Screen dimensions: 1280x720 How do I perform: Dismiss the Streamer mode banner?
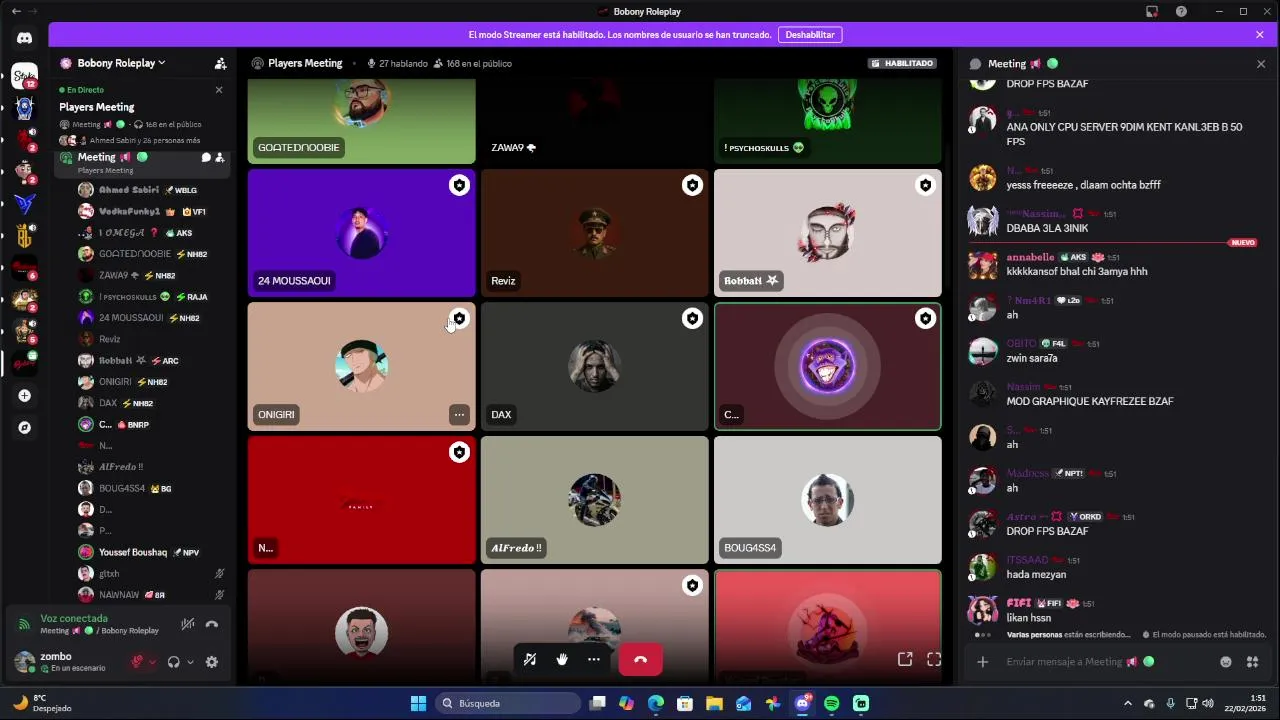pos(1260,35)
